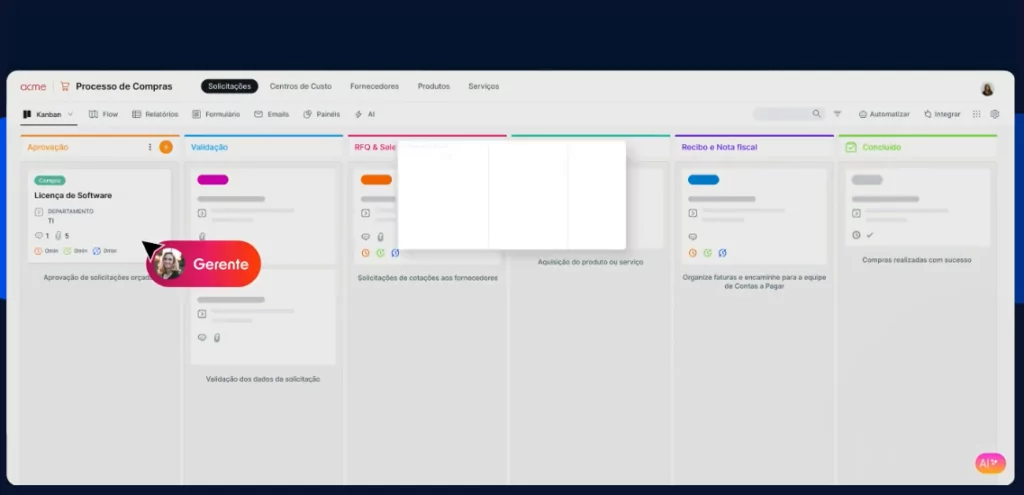Click the Departamento field icon on Licença card
This screenshot has height=495, width=1024.
point(39,212)
